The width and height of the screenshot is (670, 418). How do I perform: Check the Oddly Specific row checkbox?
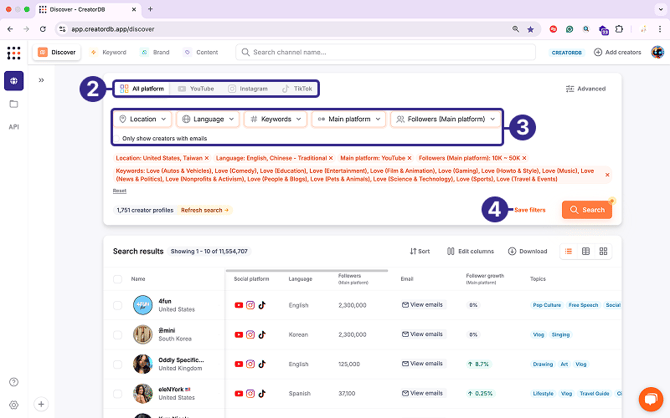[x=118, y=364]
